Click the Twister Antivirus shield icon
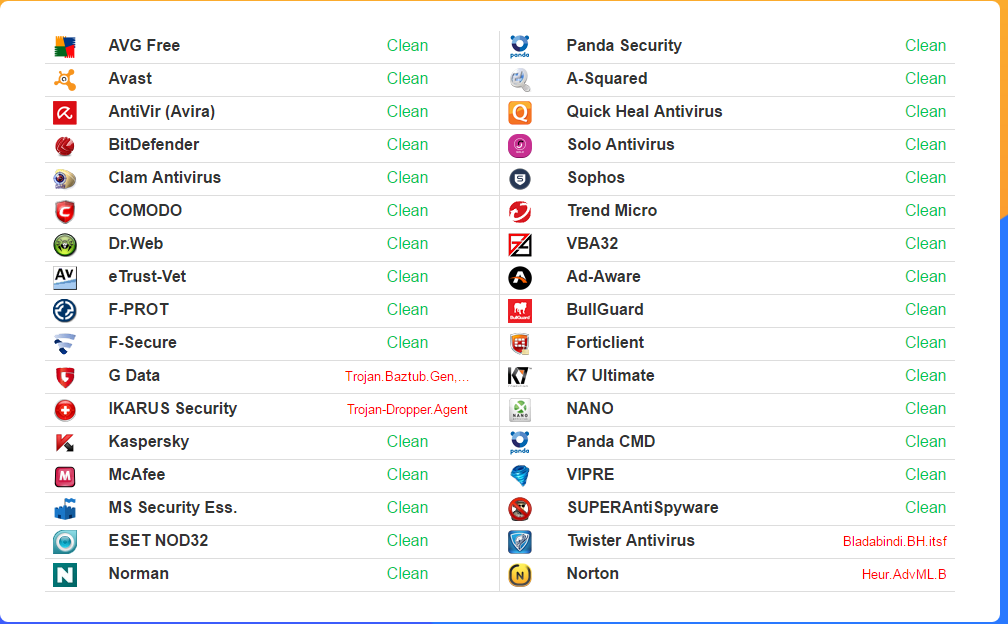 [x=520, y=541]
